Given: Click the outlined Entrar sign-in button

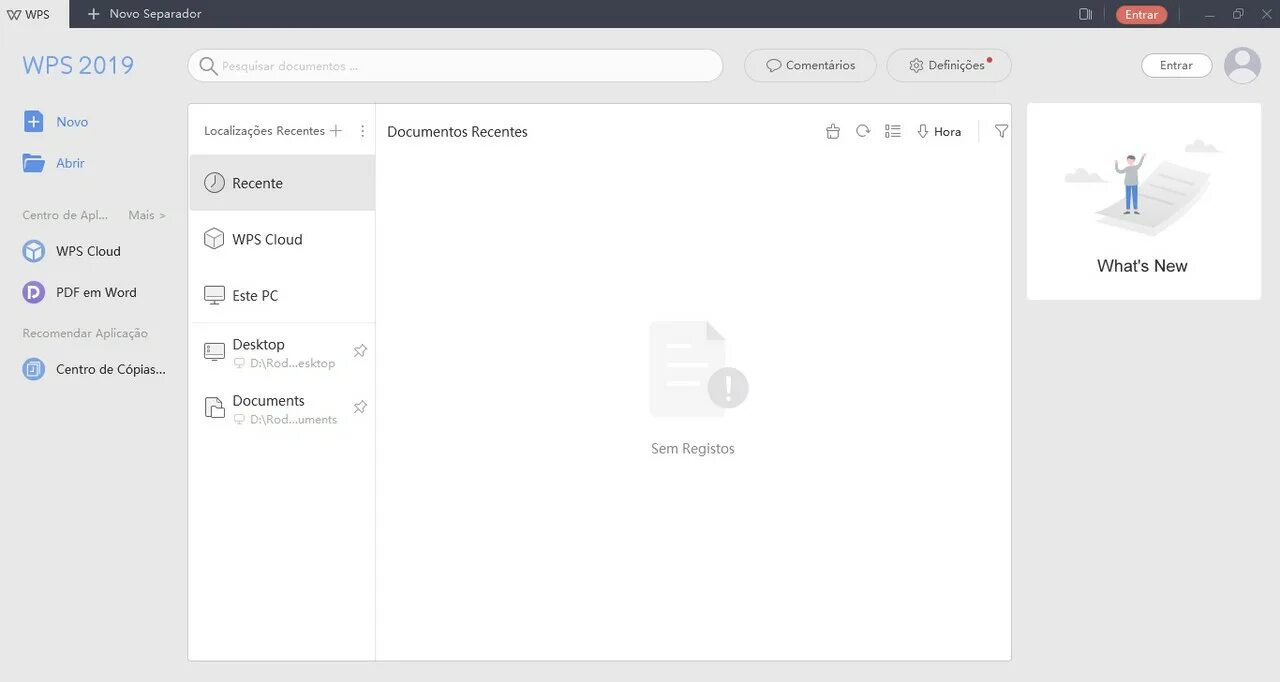Looking at the screenshot, I should click(x=1176, y=65).
